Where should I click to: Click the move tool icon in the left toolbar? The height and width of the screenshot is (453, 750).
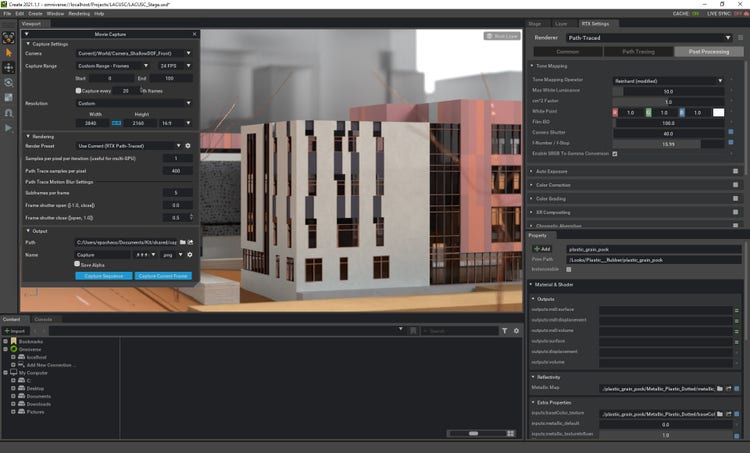tap(9, 67)
